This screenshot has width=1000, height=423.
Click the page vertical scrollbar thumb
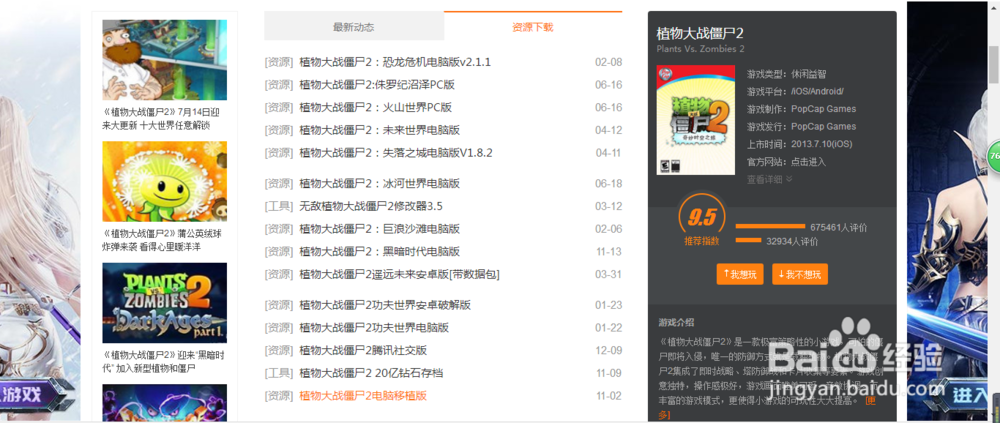coord(994,65)
